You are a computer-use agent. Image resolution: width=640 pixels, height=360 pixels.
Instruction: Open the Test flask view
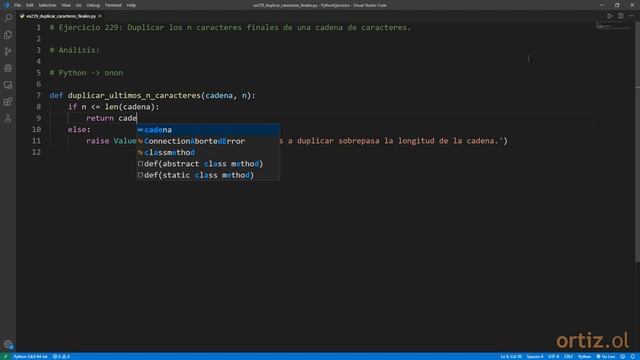8,118
